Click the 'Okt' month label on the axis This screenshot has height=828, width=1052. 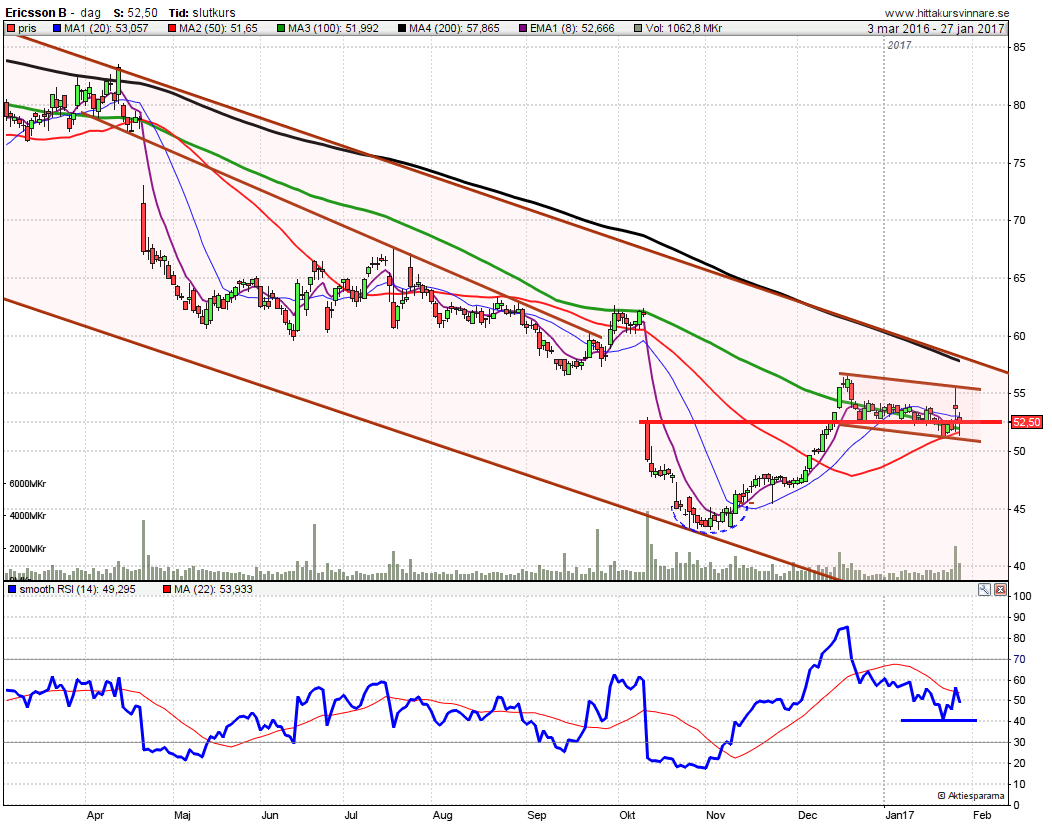point(627,815)
